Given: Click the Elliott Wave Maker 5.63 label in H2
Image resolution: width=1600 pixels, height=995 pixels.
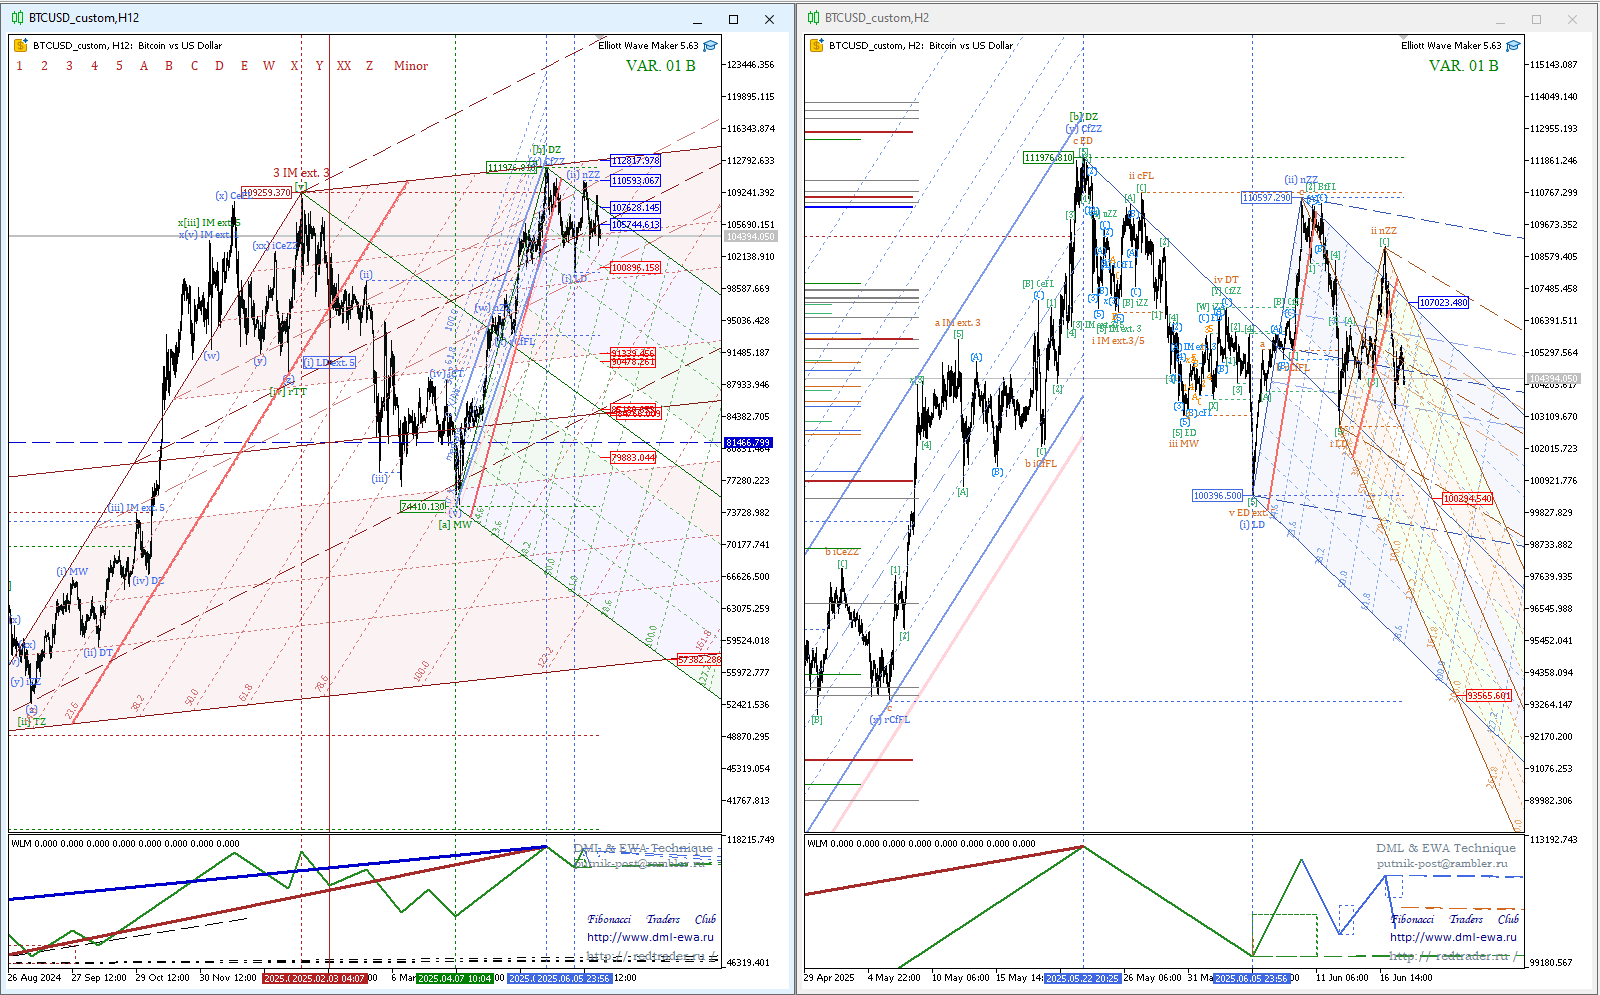Looking at the screenshot, I should (x=1451, y=45).
